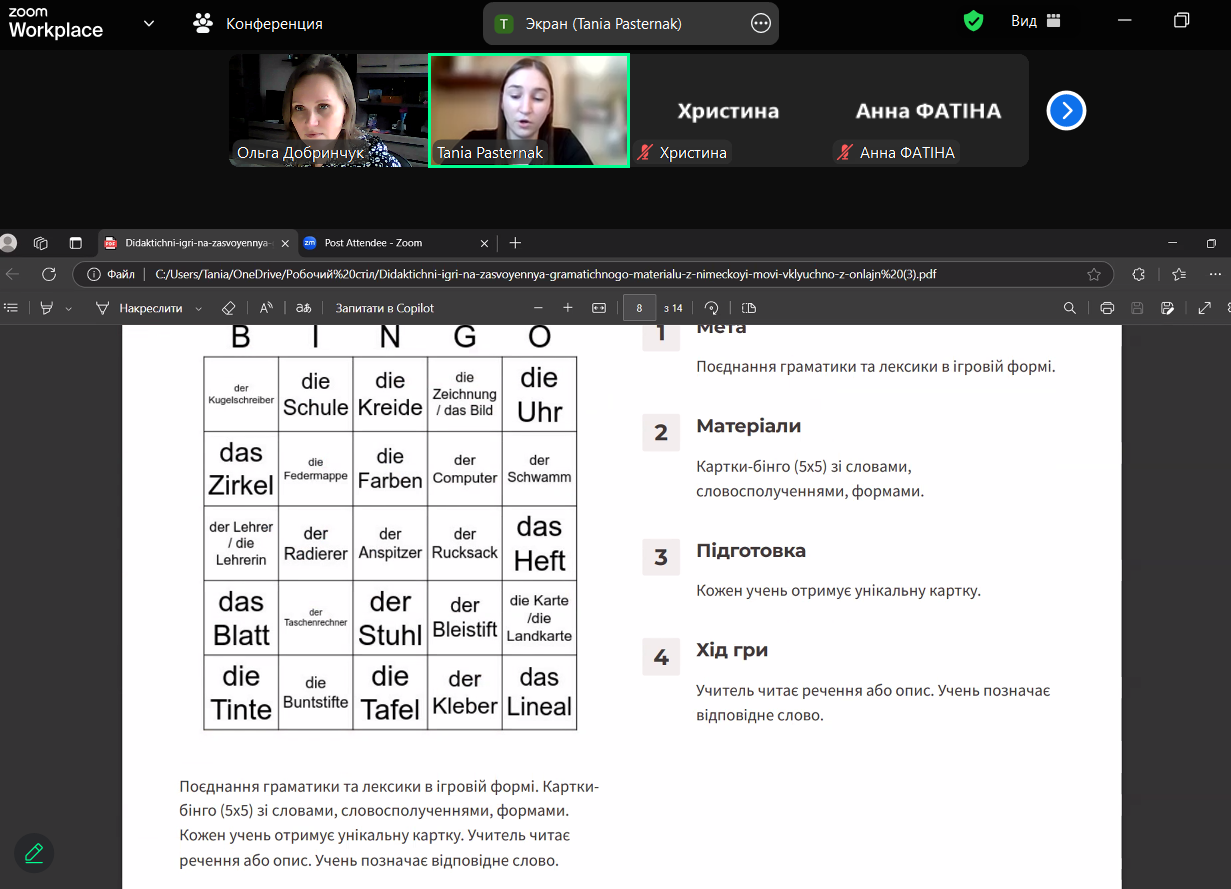This screenshot has height=889, width=1231.
Task: Click the page number input field
Action: pyautogui.click(x=639, y=308)
